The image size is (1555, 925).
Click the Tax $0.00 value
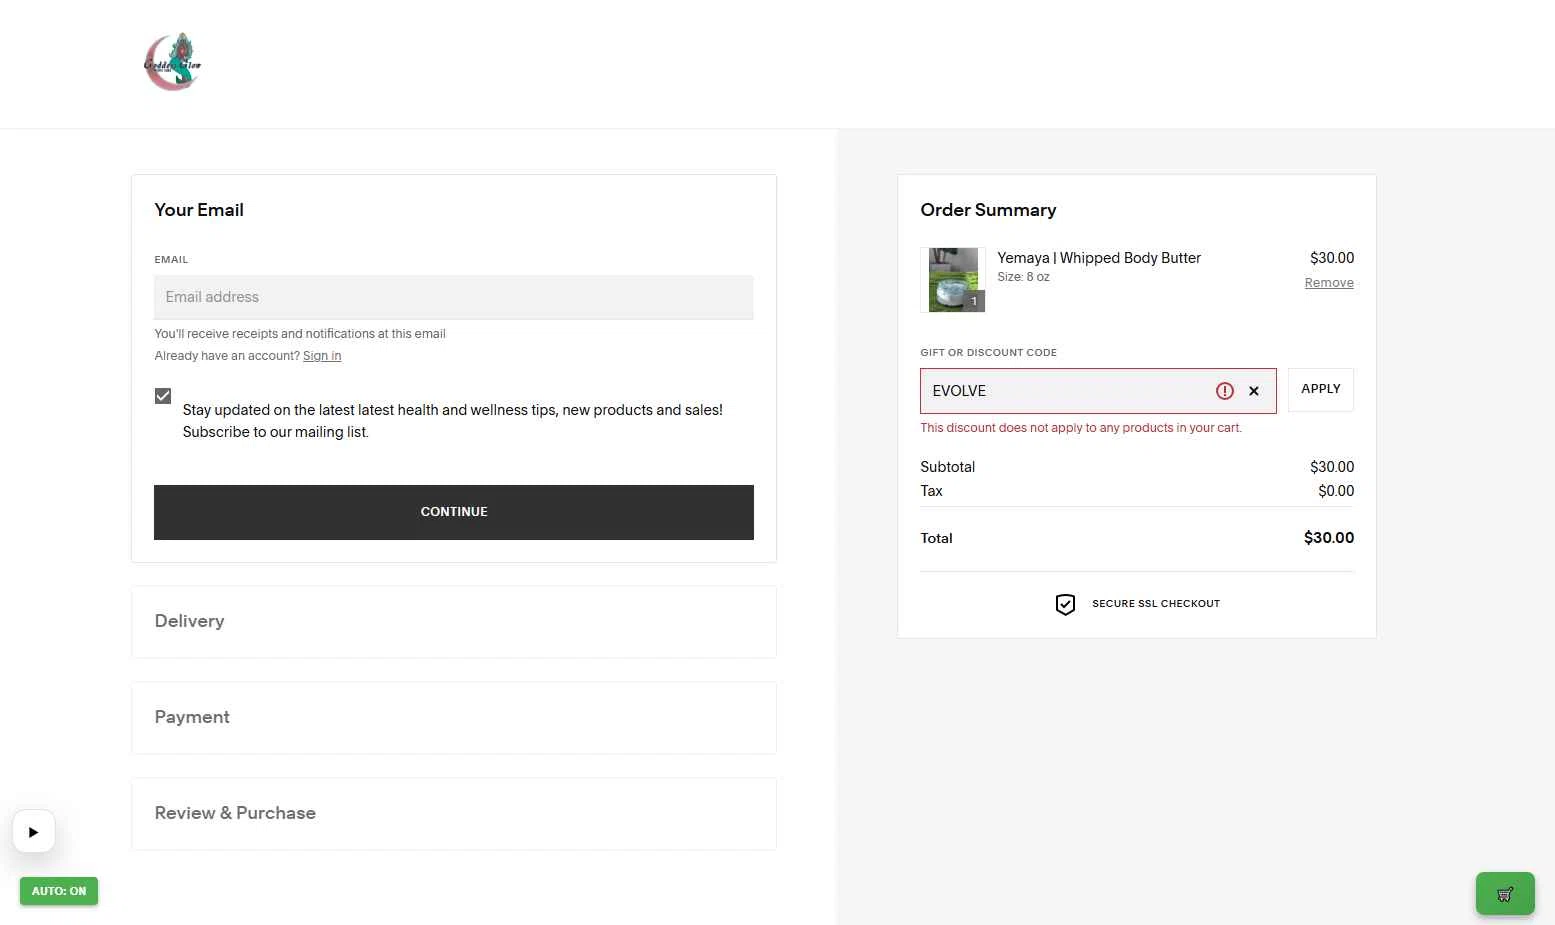1336,491
